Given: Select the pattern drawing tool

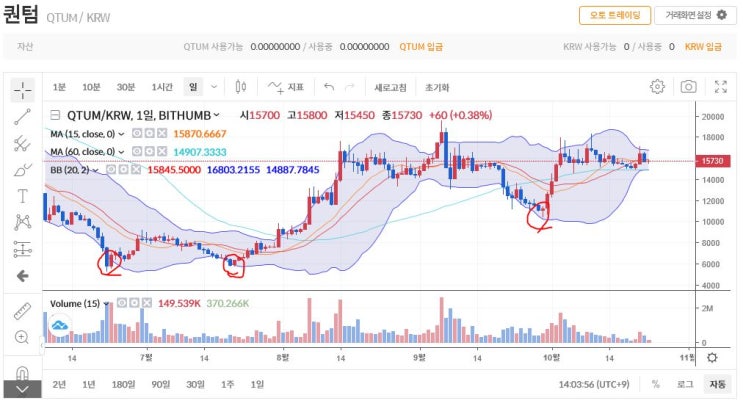Looking at the screenshot, I should pyautogui.click(x=22, y=222).
